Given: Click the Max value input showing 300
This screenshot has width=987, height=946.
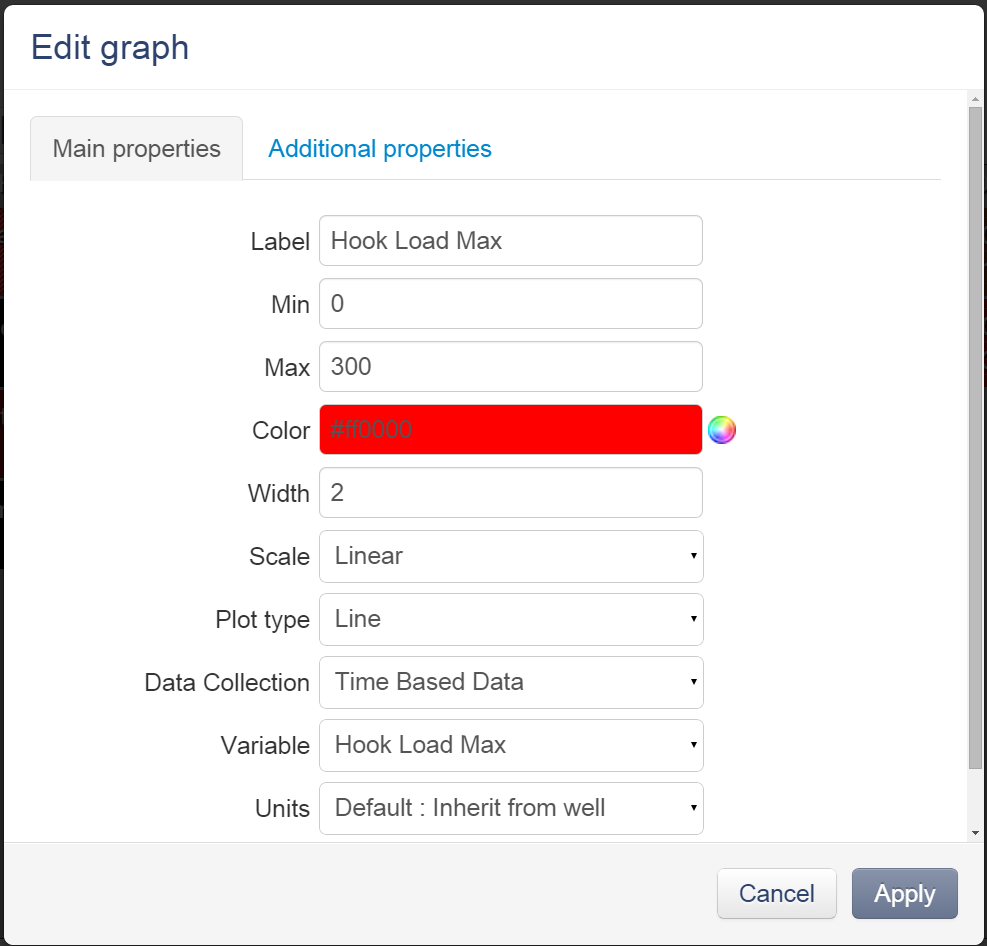Looking at the screenshot, I should [510, 366].
